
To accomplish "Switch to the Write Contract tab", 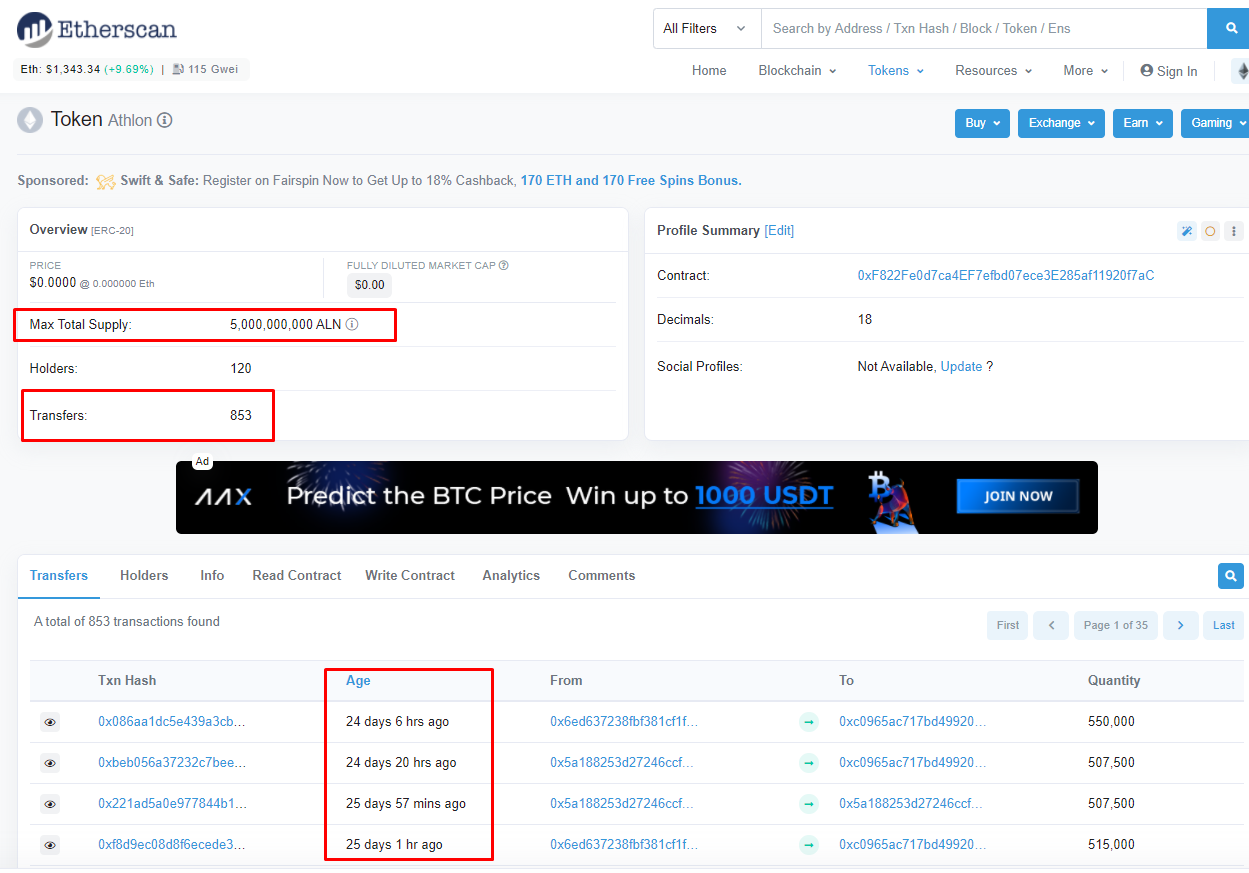I will coord(410,576).
